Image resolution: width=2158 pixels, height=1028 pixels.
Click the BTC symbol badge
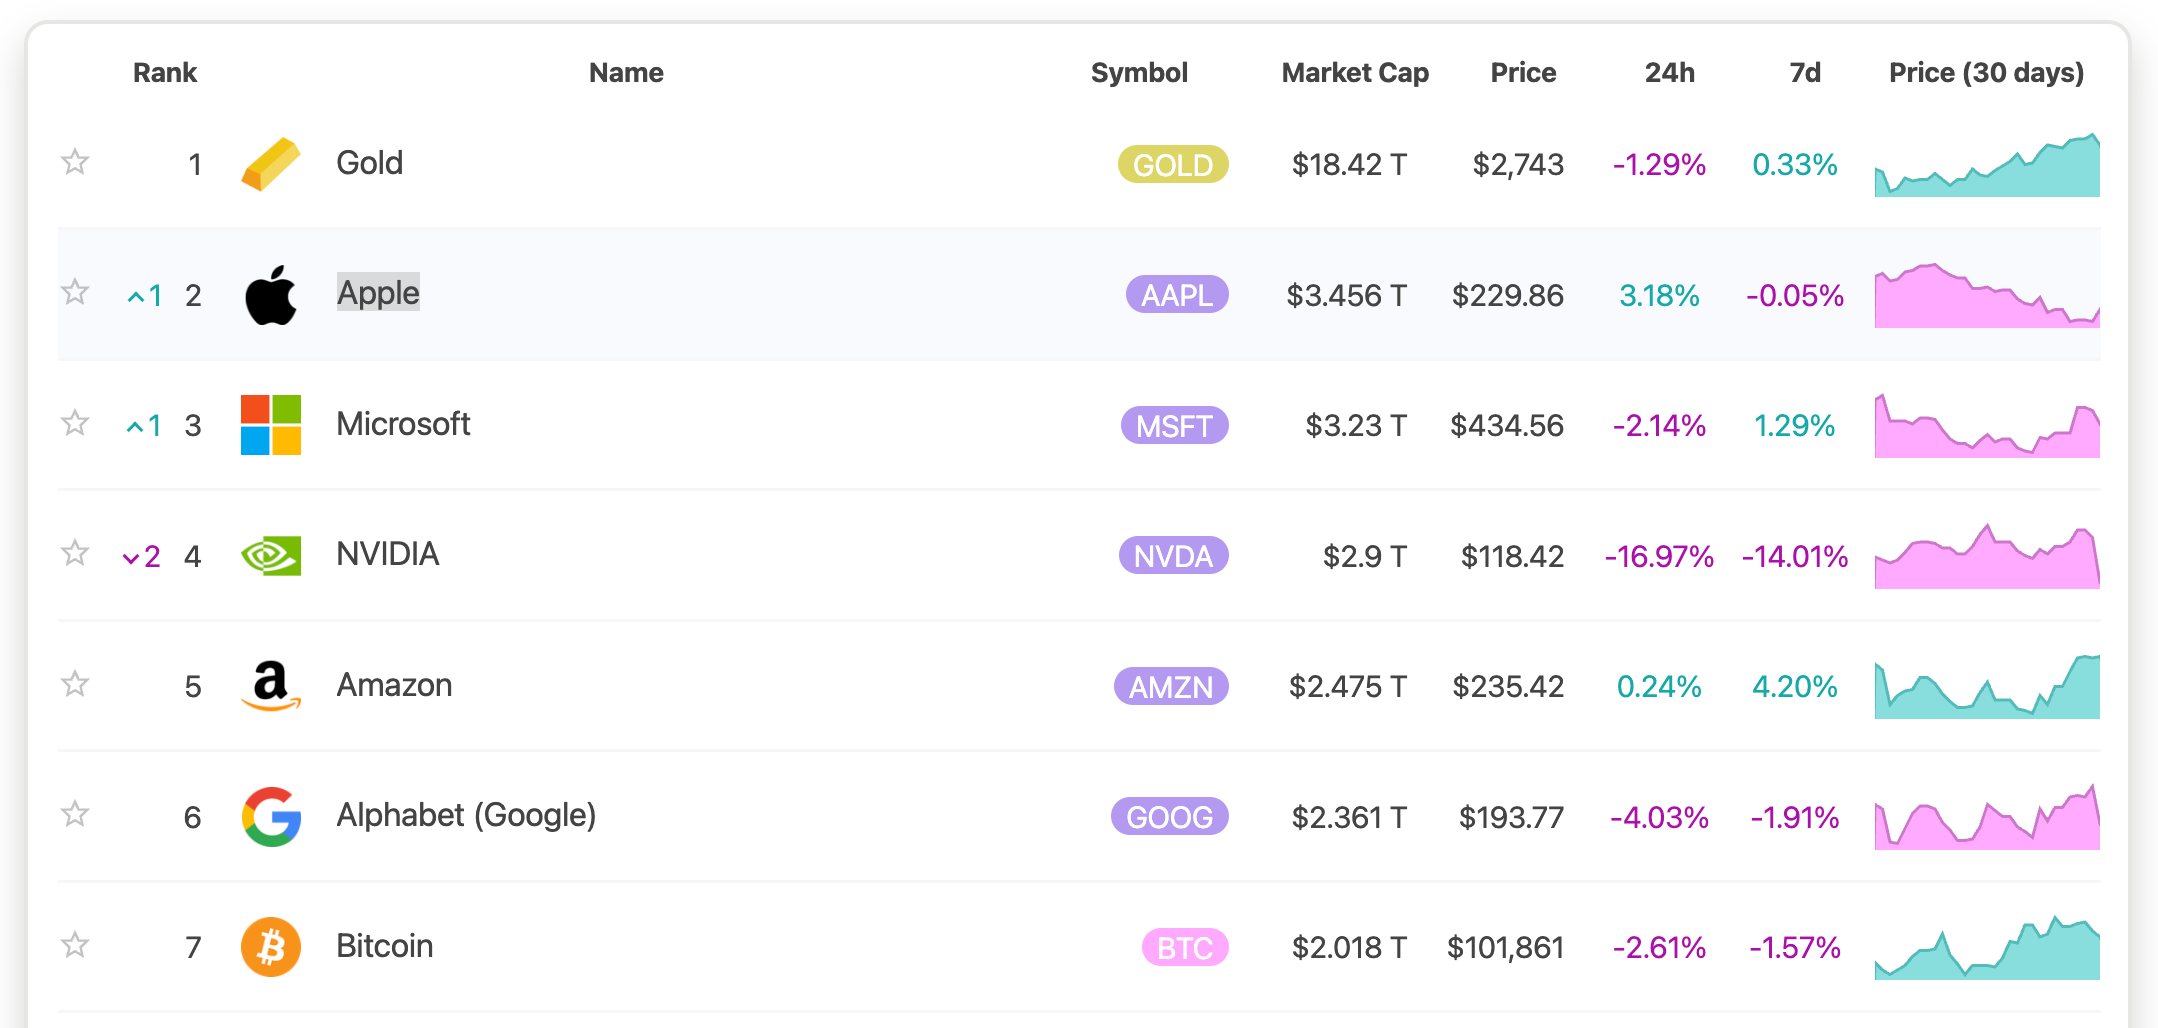[1185, 947]
